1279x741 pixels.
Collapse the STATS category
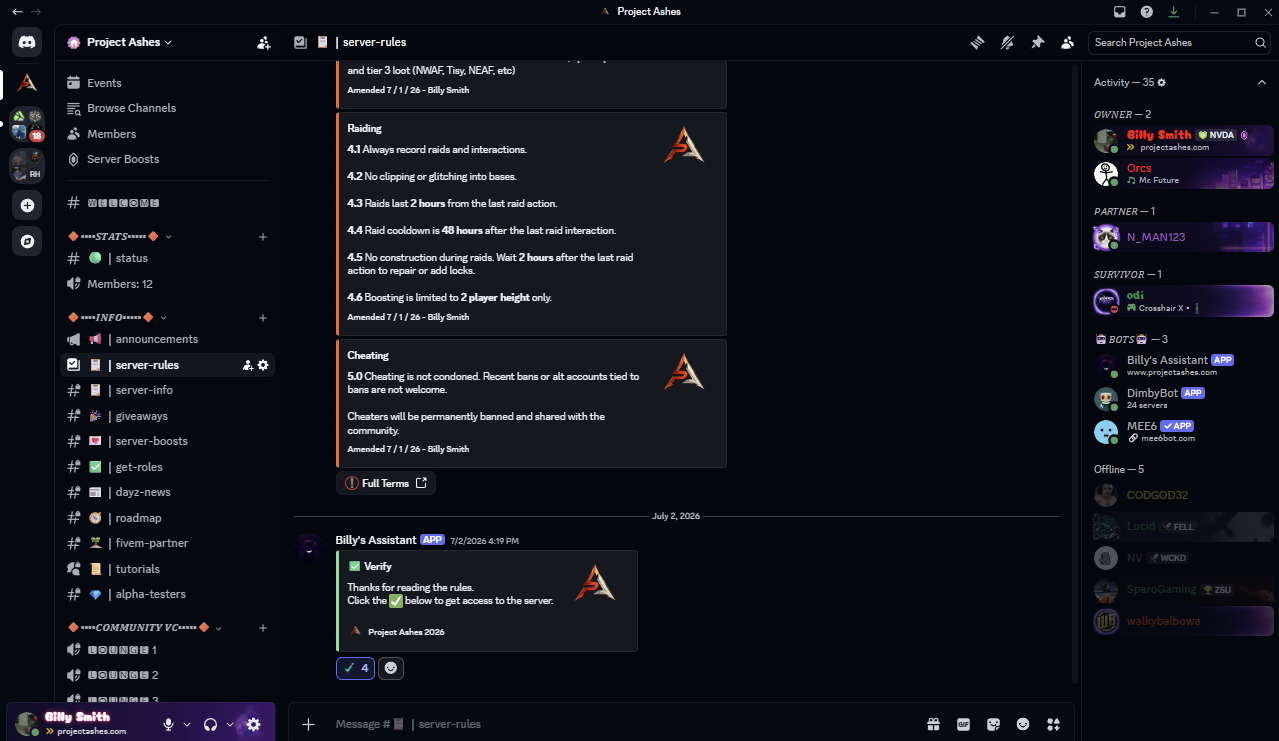click(168, 237)
